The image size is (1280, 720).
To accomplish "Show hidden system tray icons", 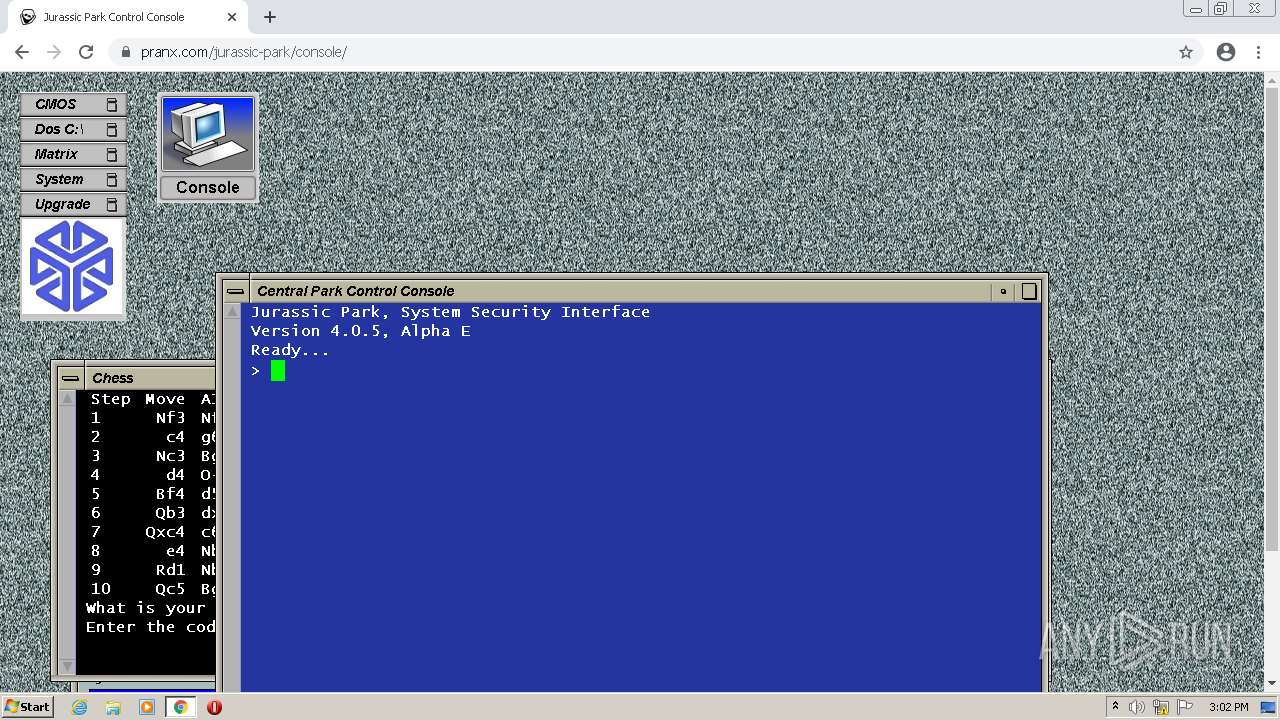I will point(1115,707).
